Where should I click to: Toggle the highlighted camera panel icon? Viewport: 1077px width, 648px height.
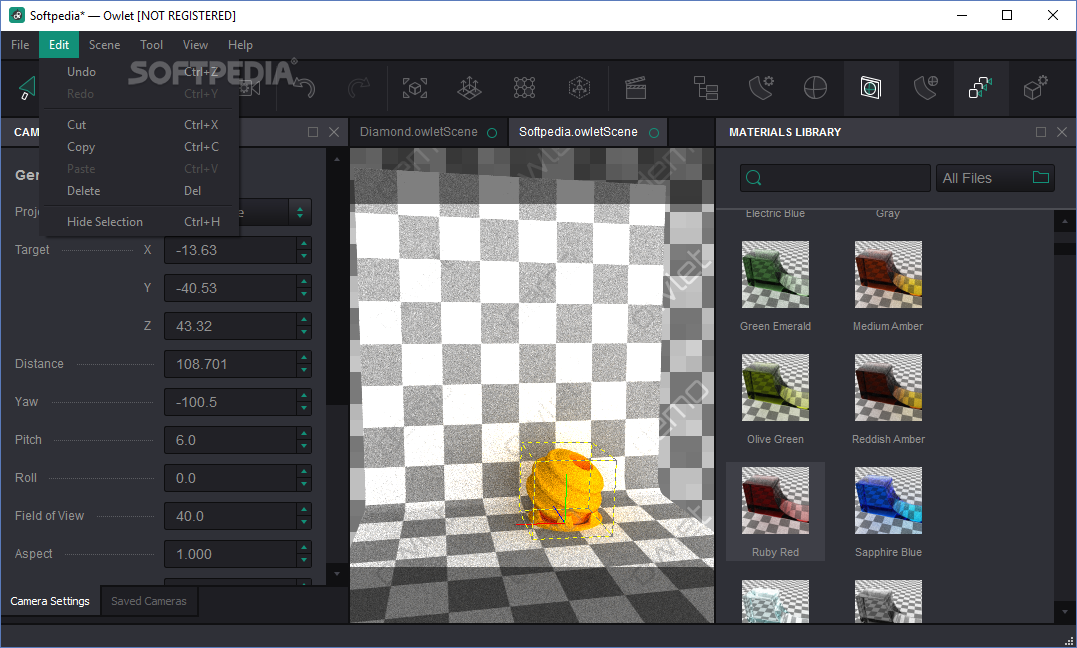pos(871,88)
